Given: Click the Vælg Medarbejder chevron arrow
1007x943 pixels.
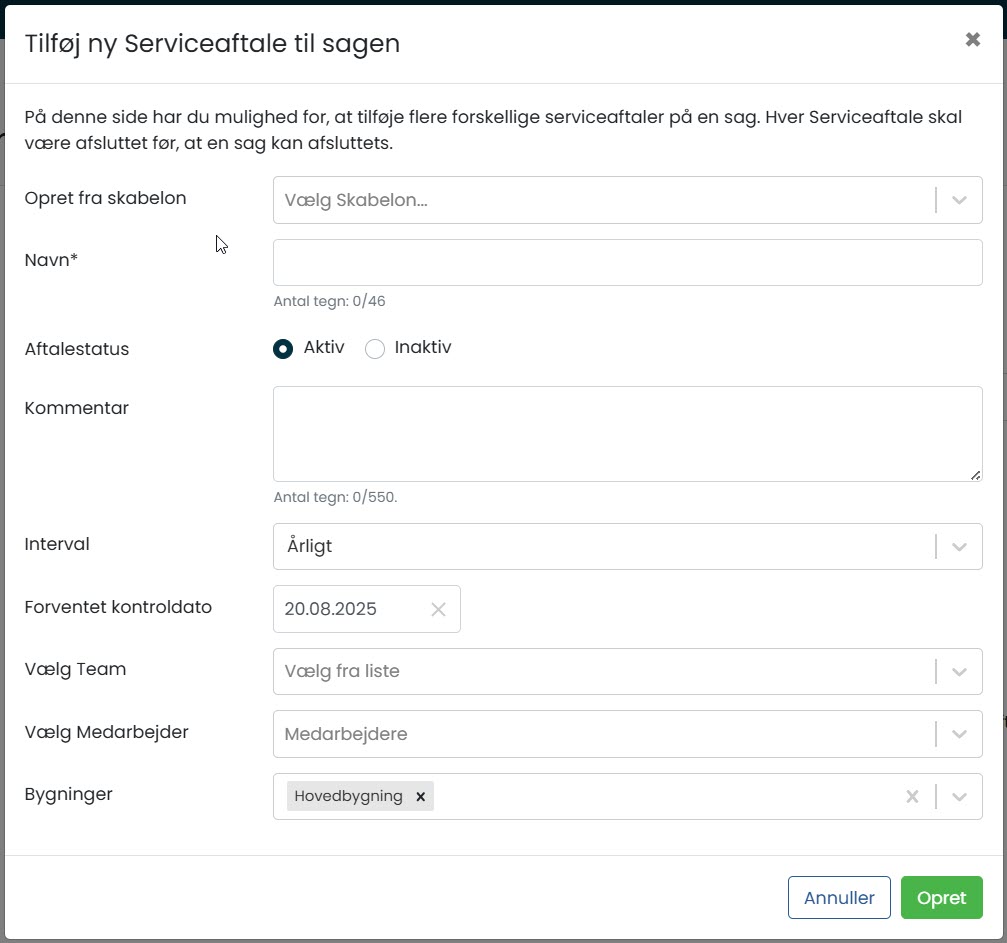Looking at the screenshot, I should (x=959, y=734).
